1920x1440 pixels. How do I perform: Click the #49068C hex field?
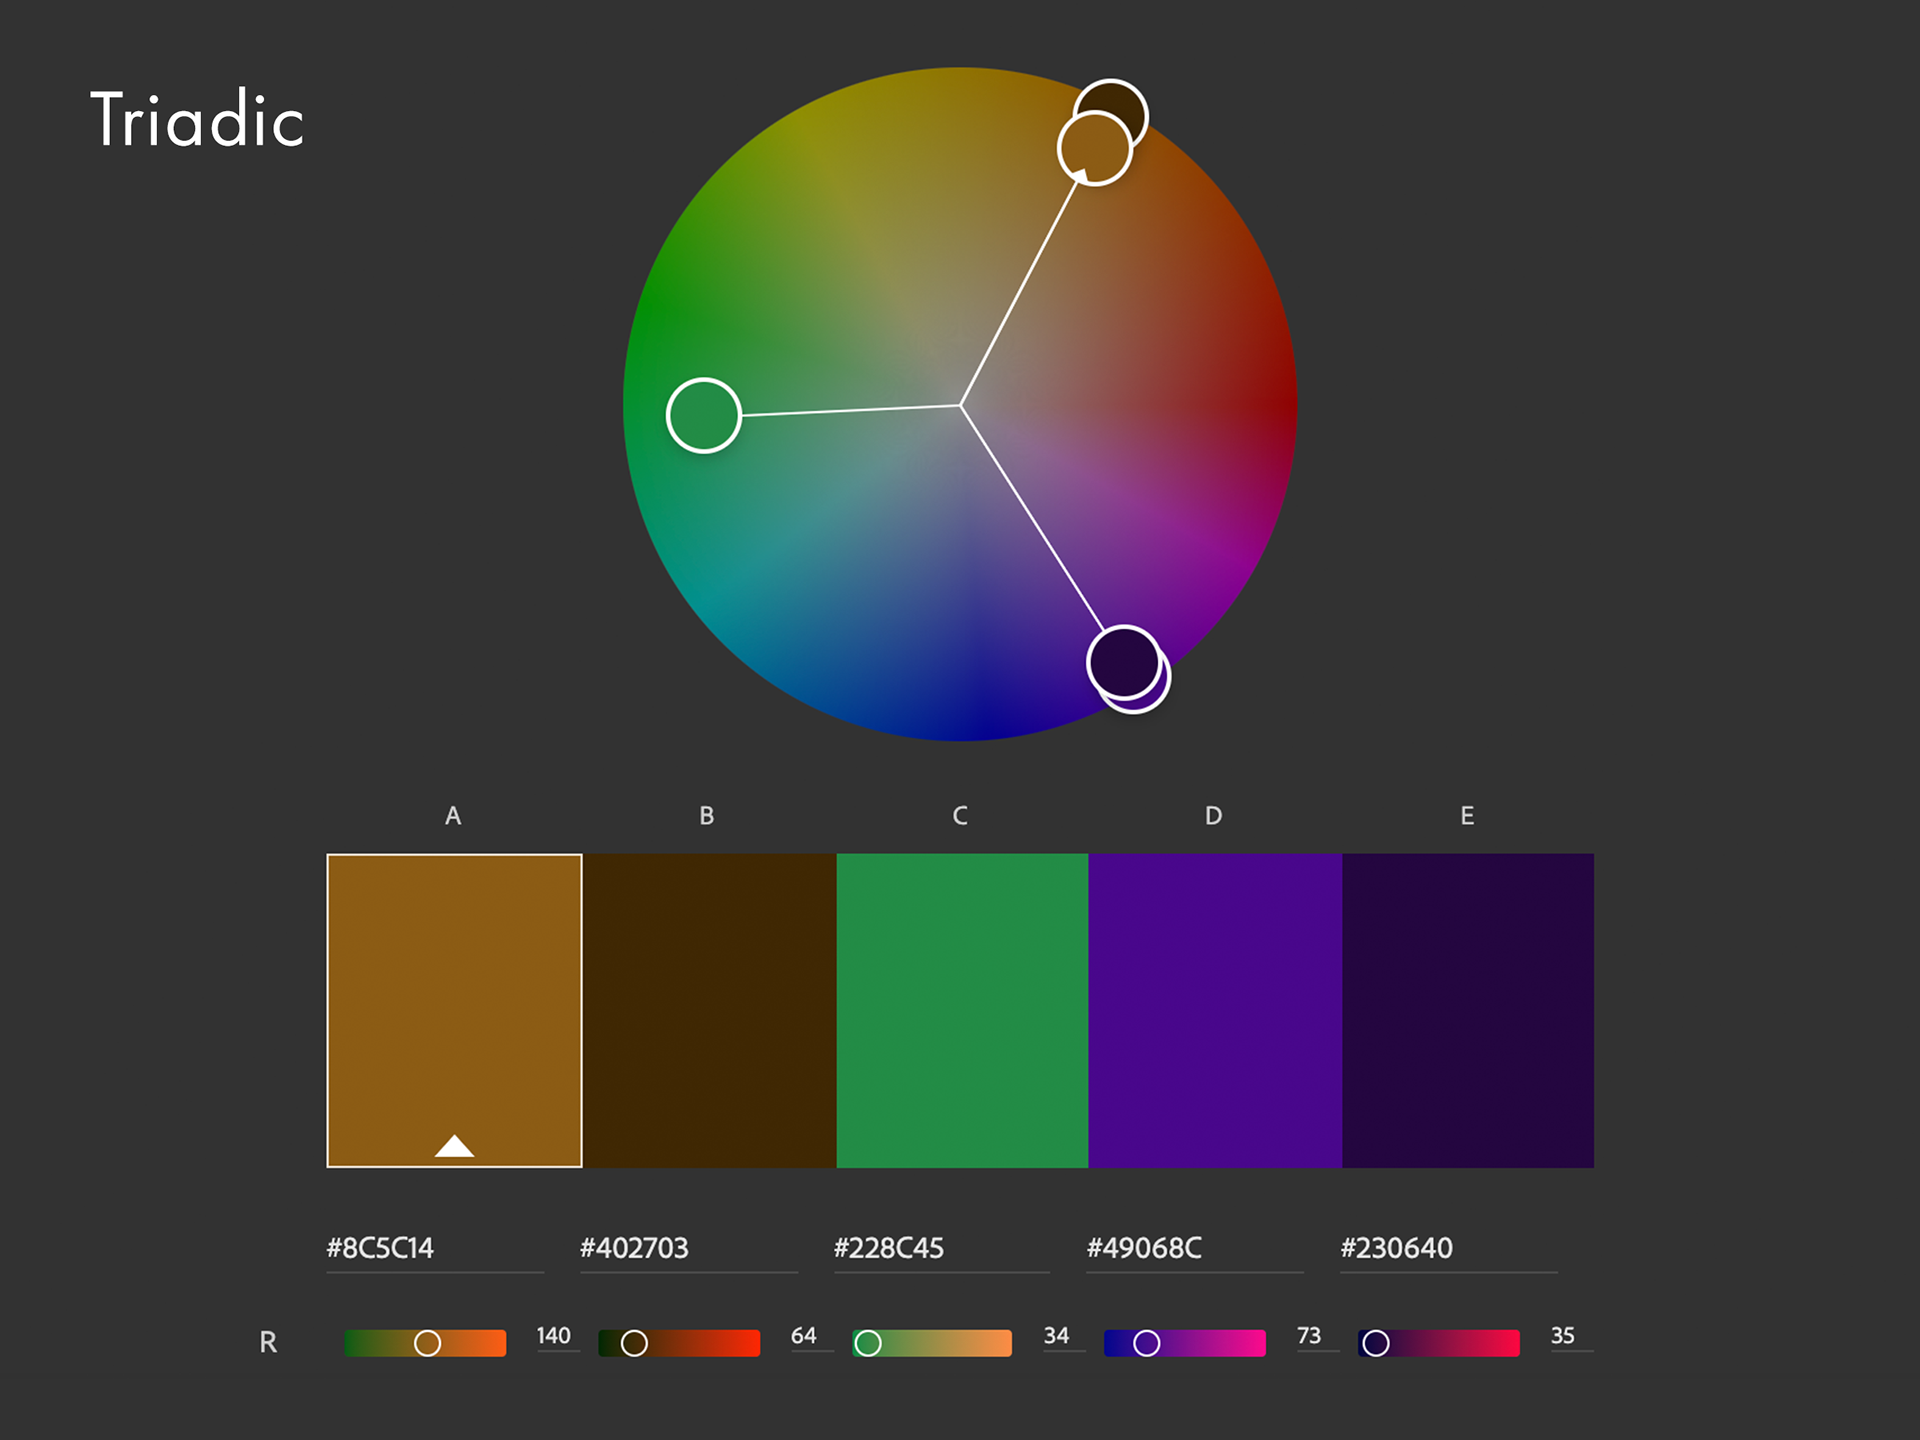click(1195, 1249)
